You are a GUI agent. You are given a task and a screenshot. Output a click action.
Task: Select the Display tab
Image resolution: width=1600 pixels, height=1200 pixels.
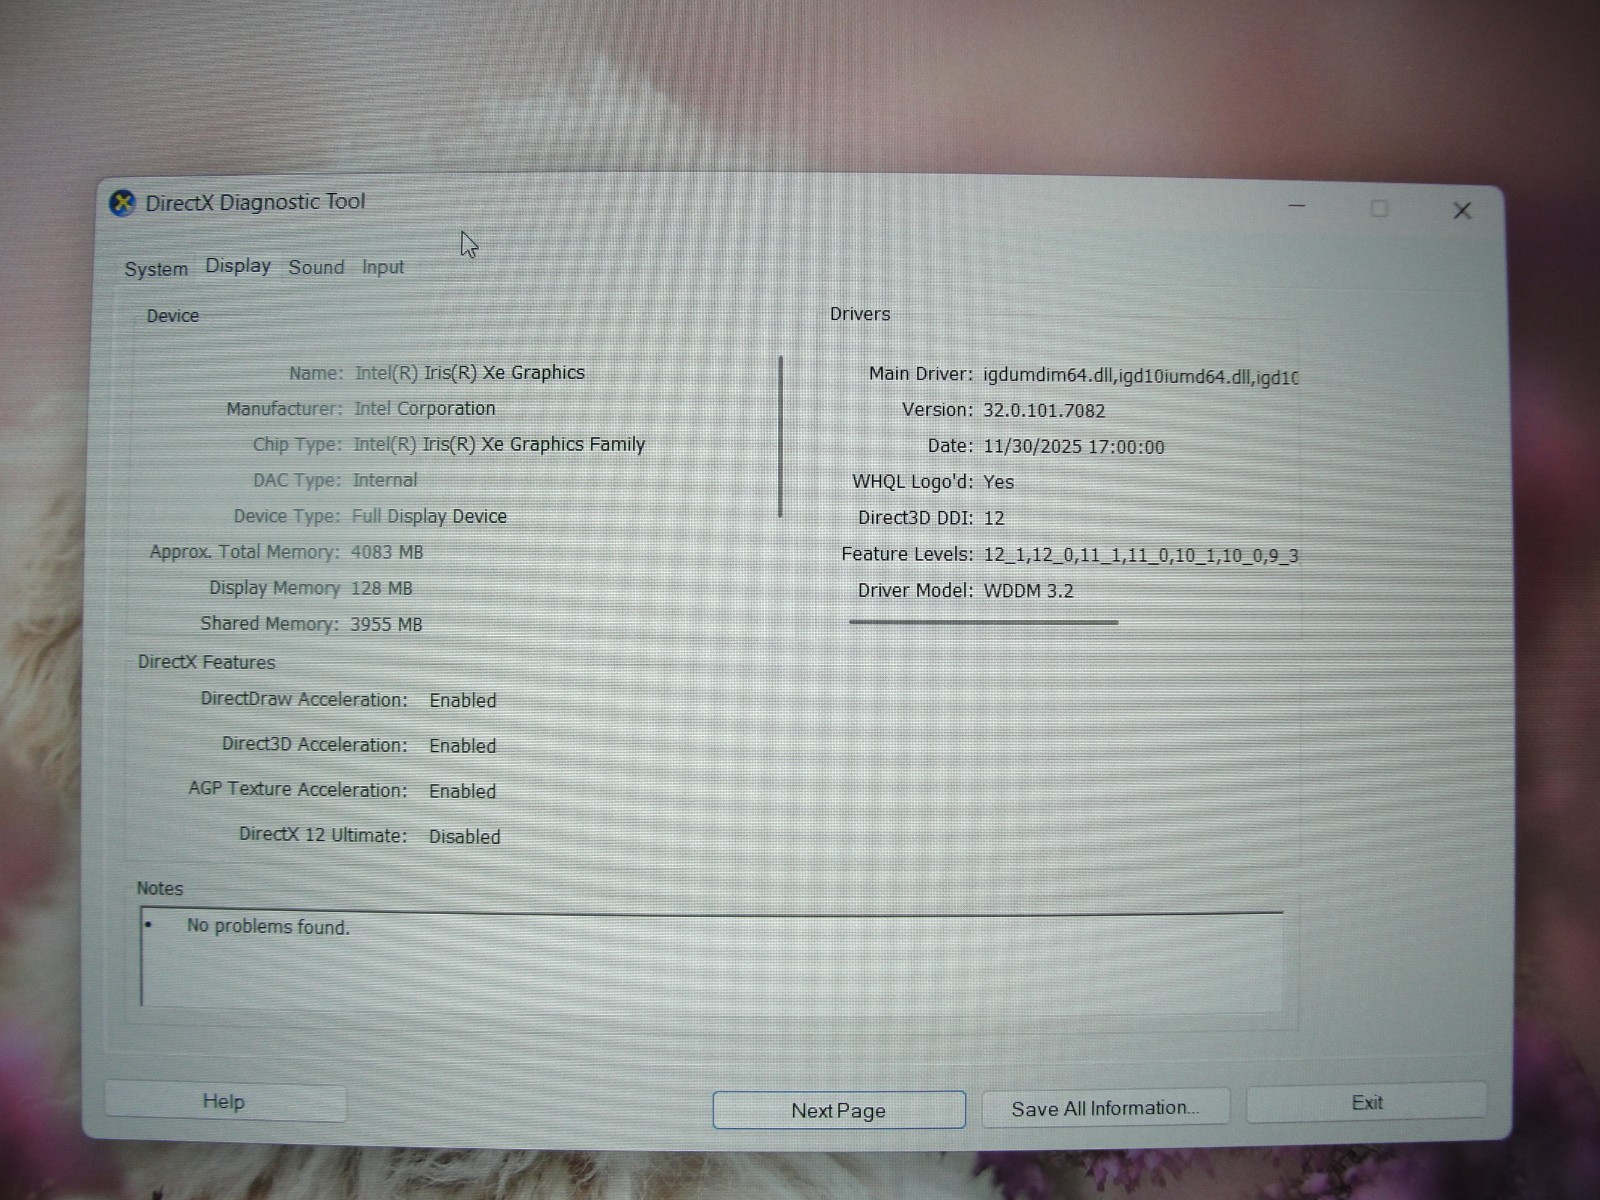pyautogui.click(x=238, y=266)
